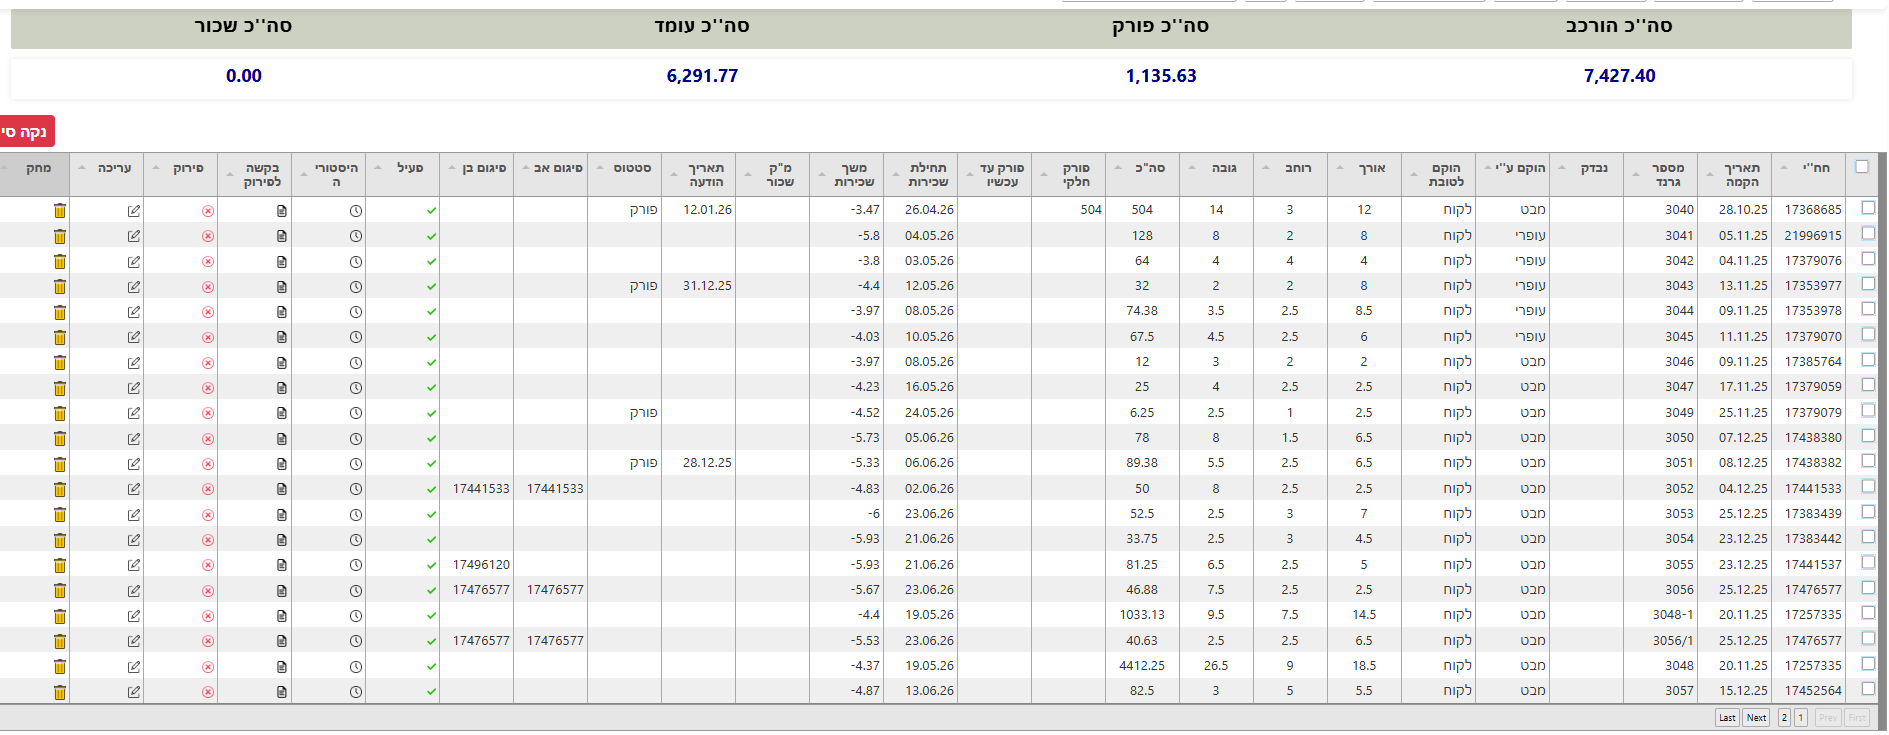Edit the row with tag 3042
The image size is (1889, 735).
(x=134, y=262)
